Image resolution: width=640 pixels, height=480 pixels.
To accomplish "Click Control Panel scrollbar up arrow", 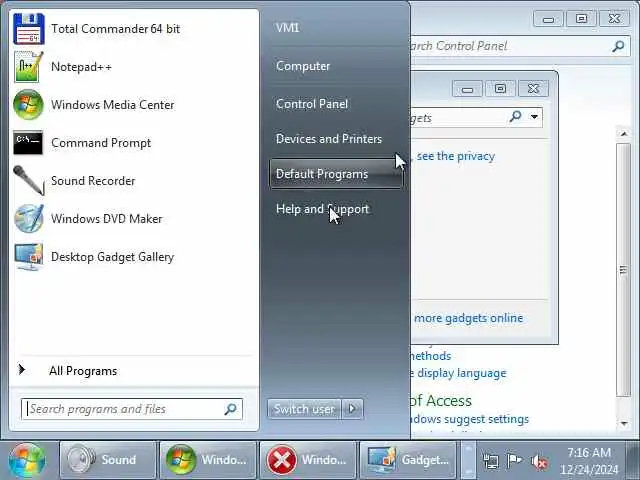I will point(623,133).
